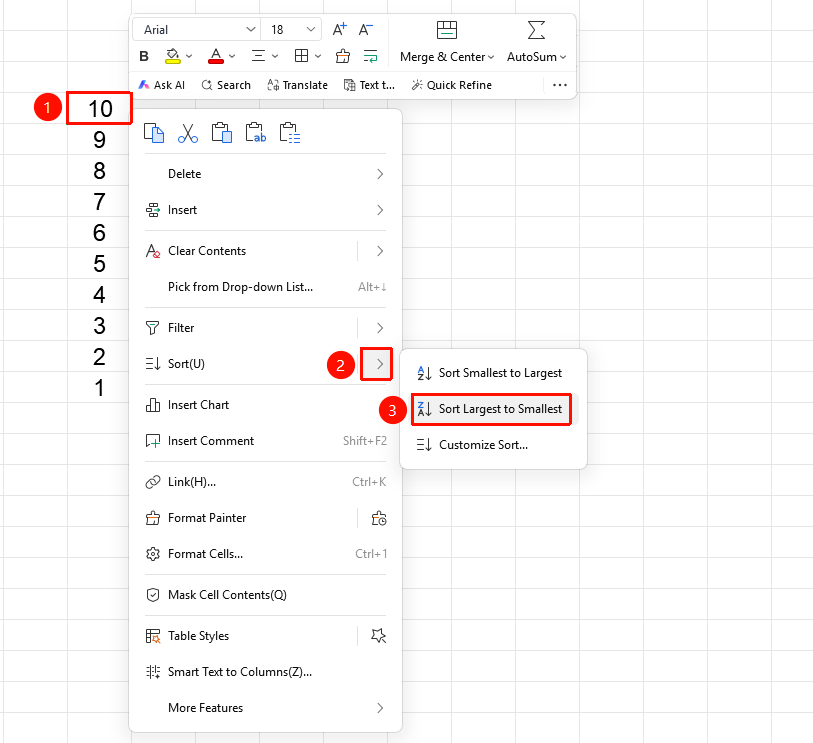Apply the yellow fill color button
The height and width of the screenshot is (743, 813).
tap(173, 56)
